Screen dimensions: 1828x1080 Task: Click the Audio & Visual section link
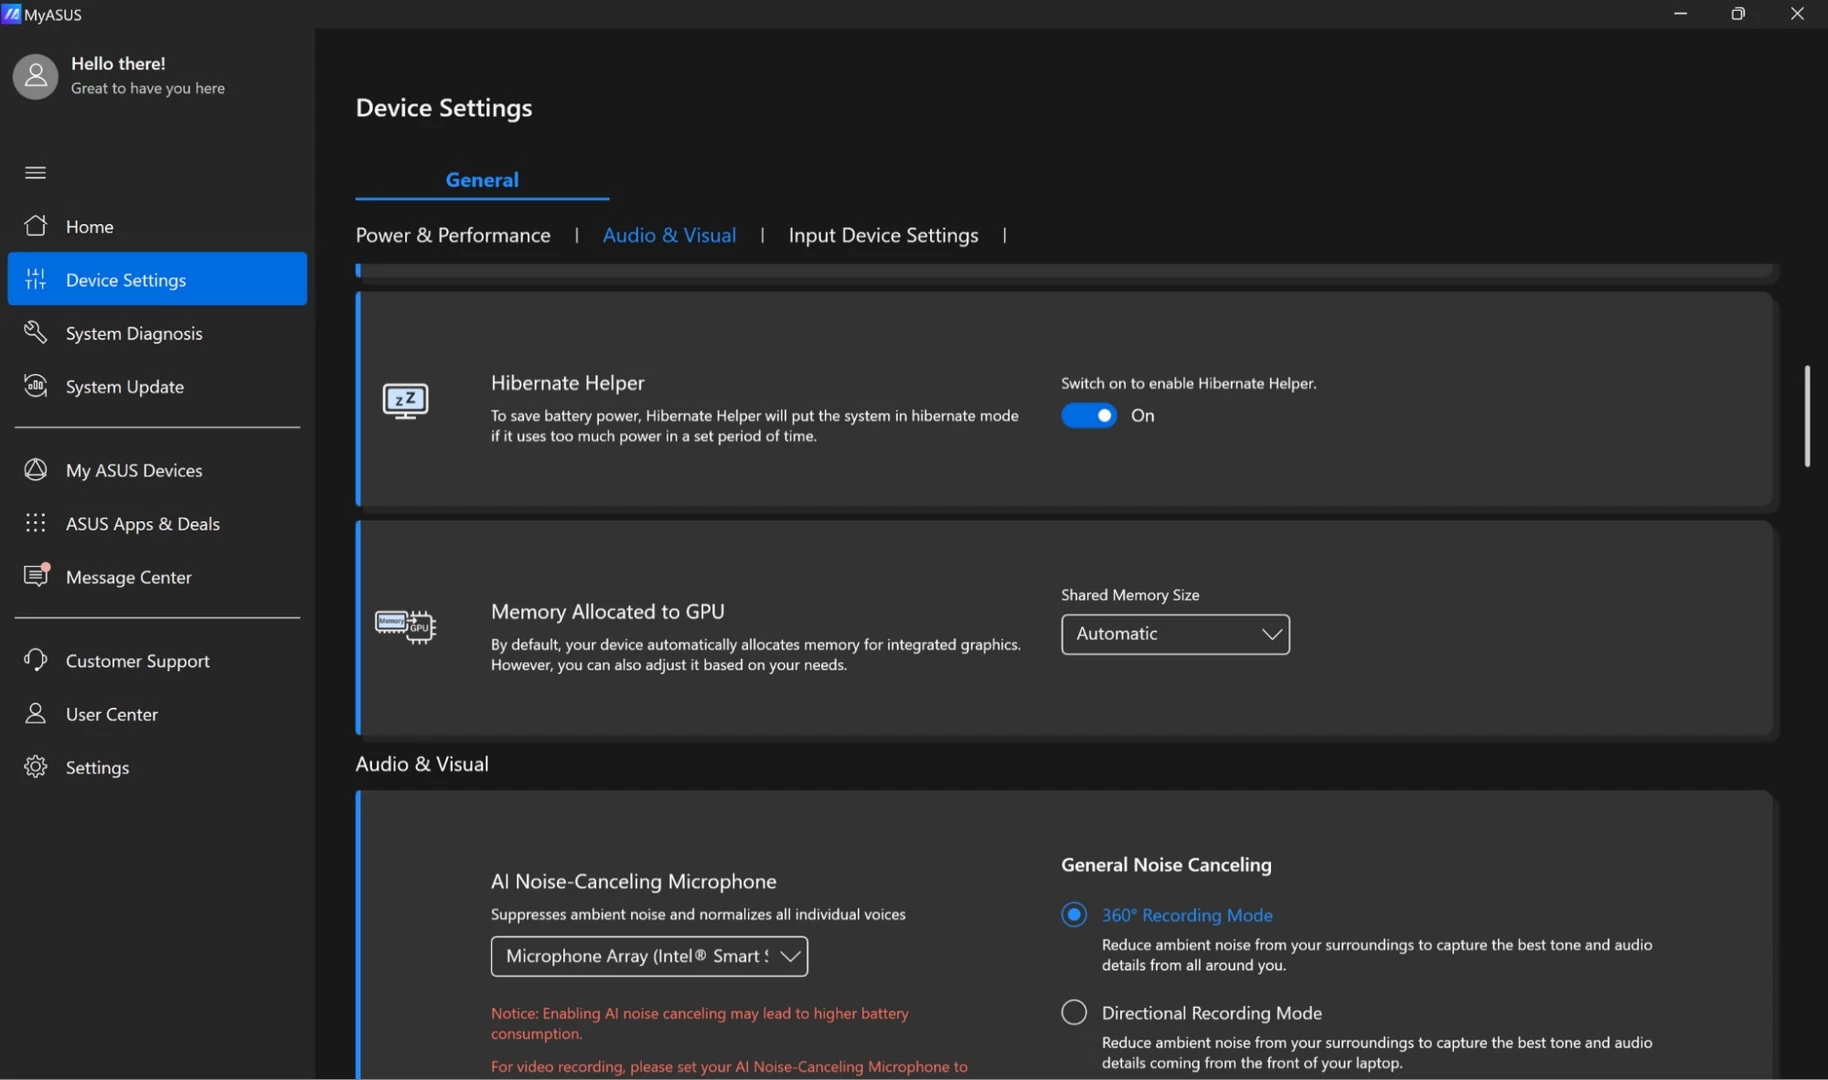click(669, 235)
